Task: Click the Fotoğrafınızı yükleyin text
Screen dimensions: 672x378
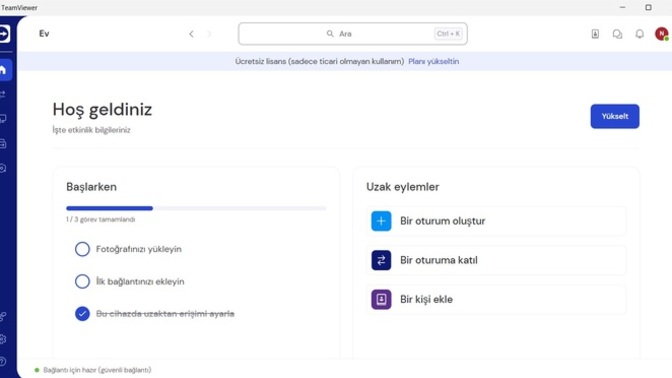Action: [x=138, y=249]
